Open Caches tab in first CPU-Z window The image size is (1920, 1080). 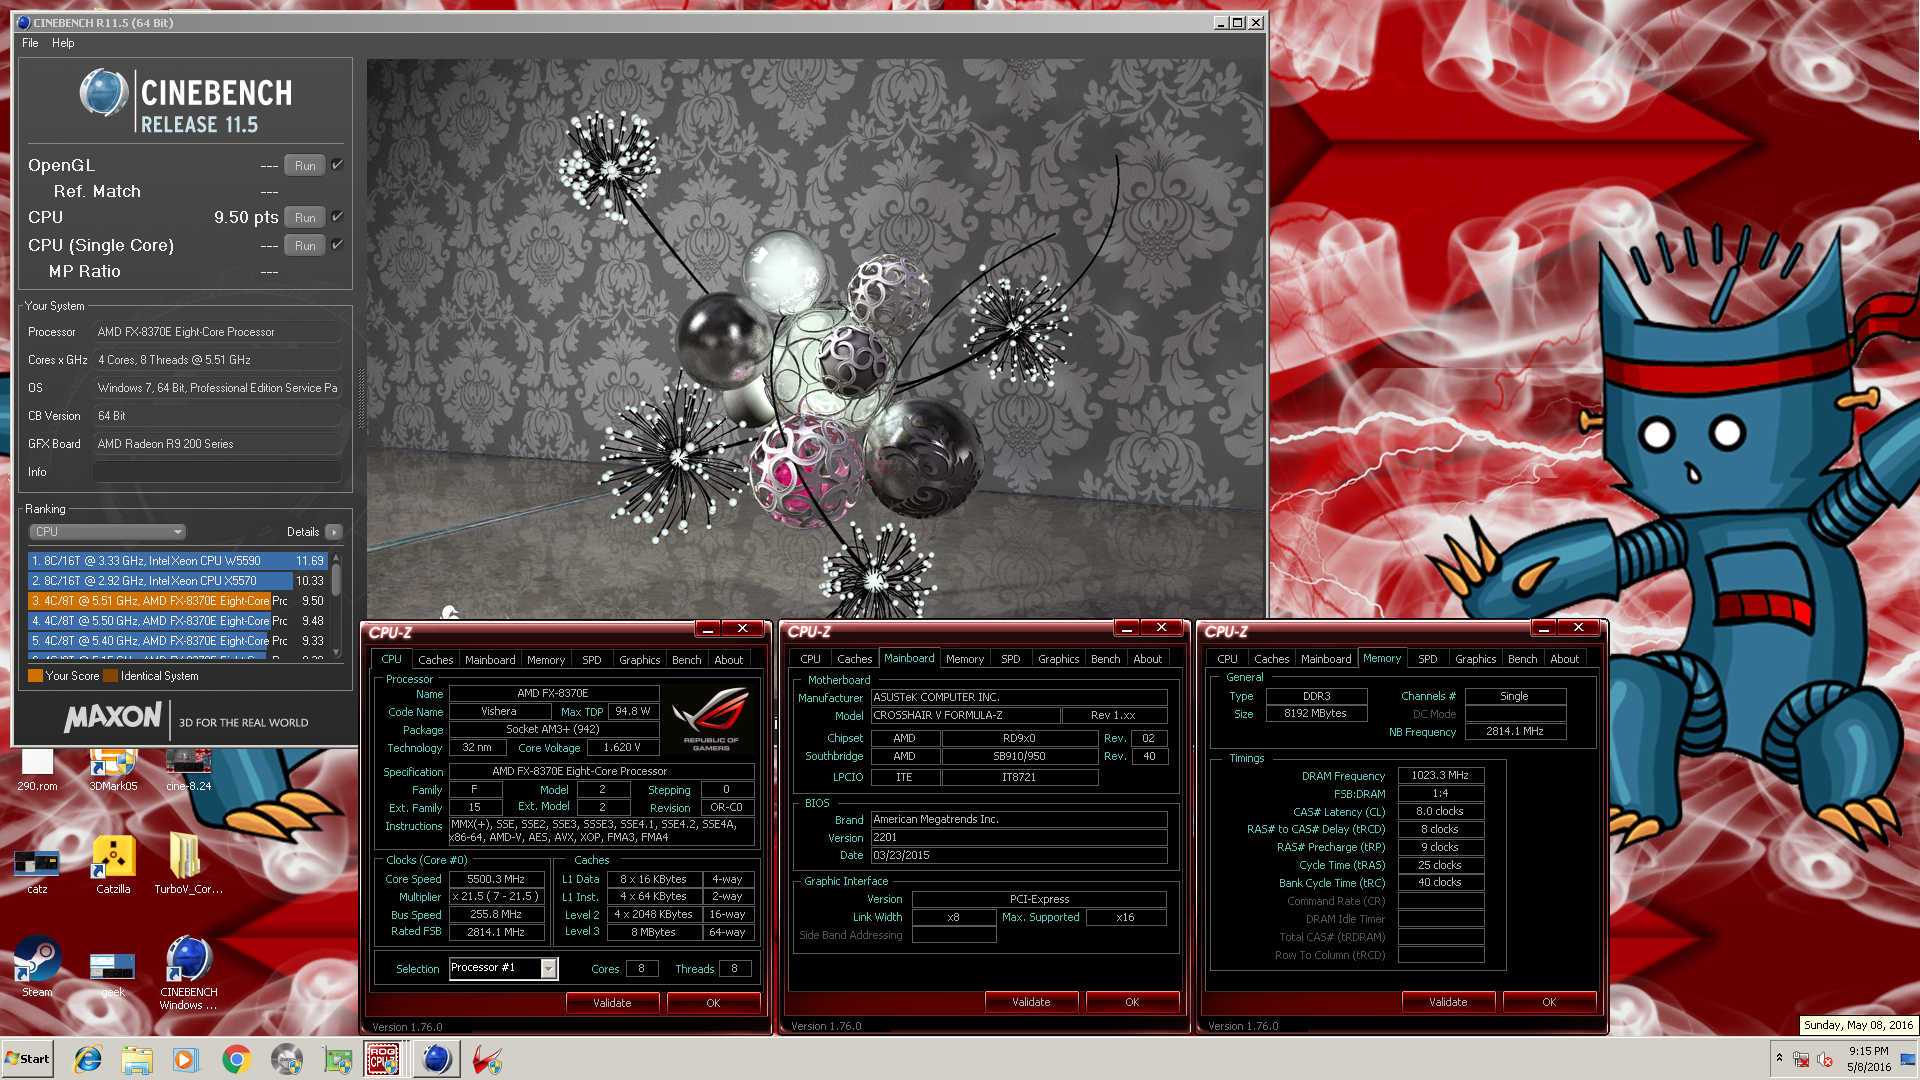pyautogui.click(x=435, y=660)
